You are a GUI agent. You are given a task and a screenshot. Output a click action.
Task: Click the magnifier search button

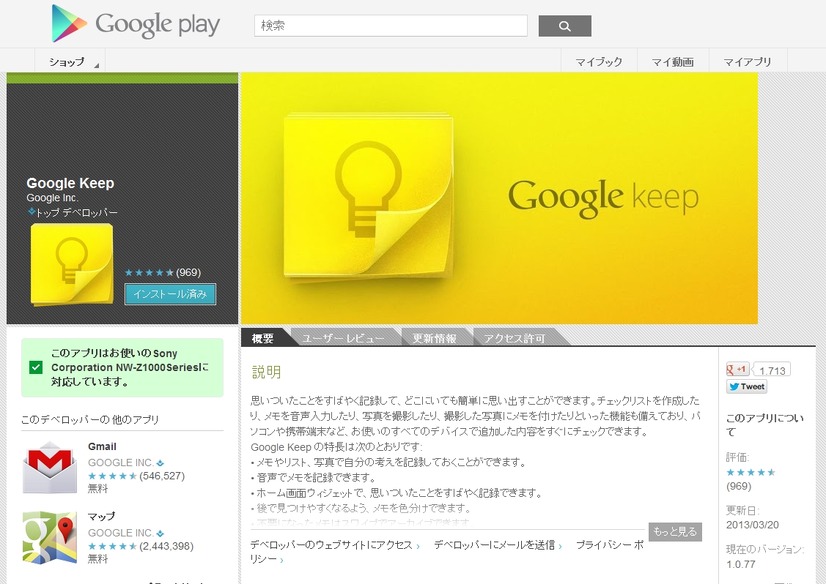coord(565,26)
